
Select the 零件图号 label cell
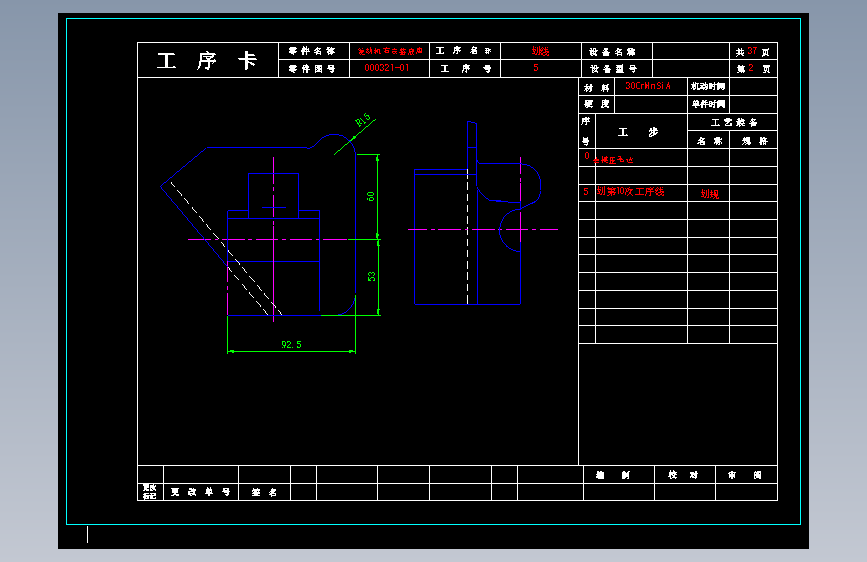tap(314, 69)
